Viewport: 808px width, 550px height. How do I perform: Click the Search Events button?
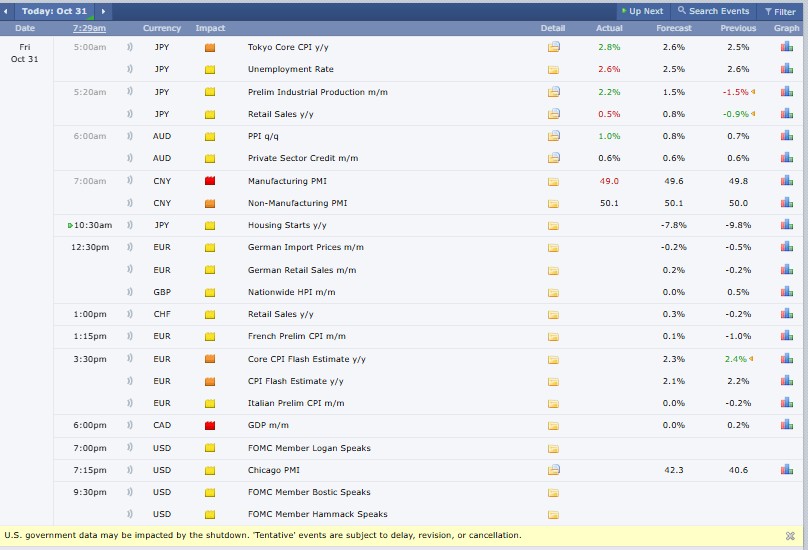click(714, 11)
